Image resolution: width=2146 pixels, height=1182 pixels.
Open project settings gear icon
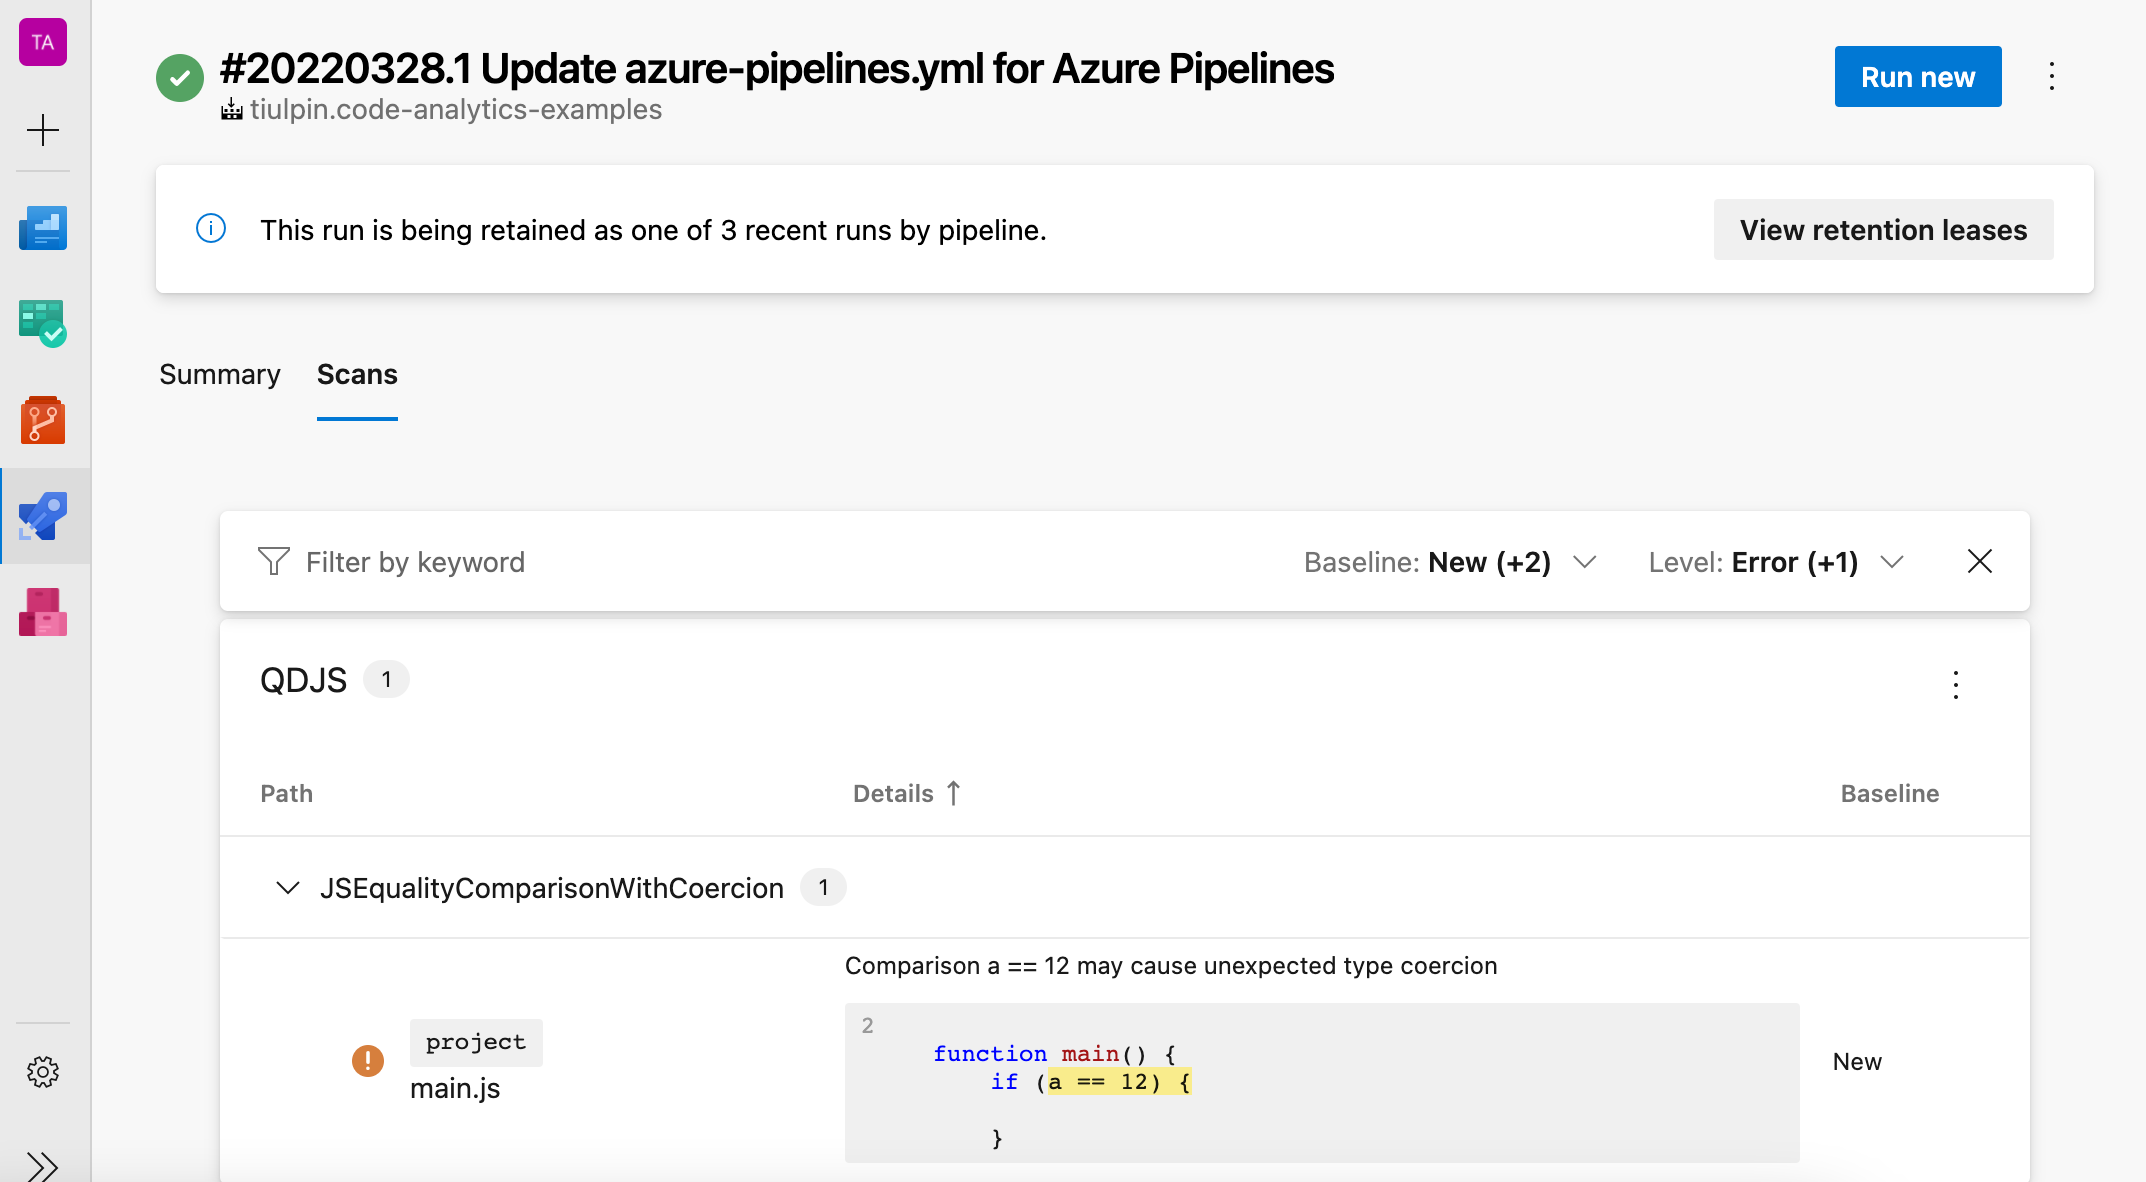pyautogui.click(x=43, y=1072)
